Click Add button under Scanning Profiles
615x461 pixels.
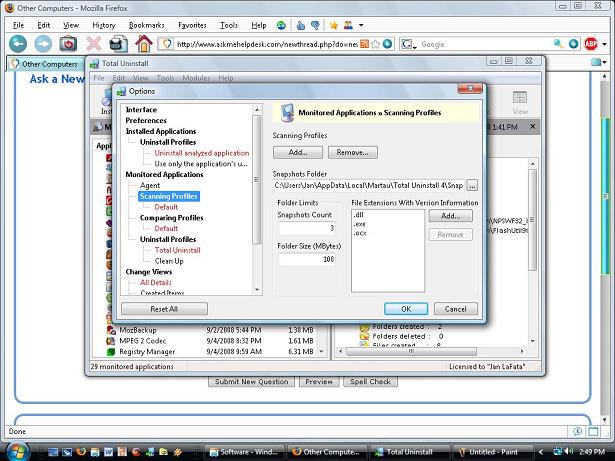(298, 152)
